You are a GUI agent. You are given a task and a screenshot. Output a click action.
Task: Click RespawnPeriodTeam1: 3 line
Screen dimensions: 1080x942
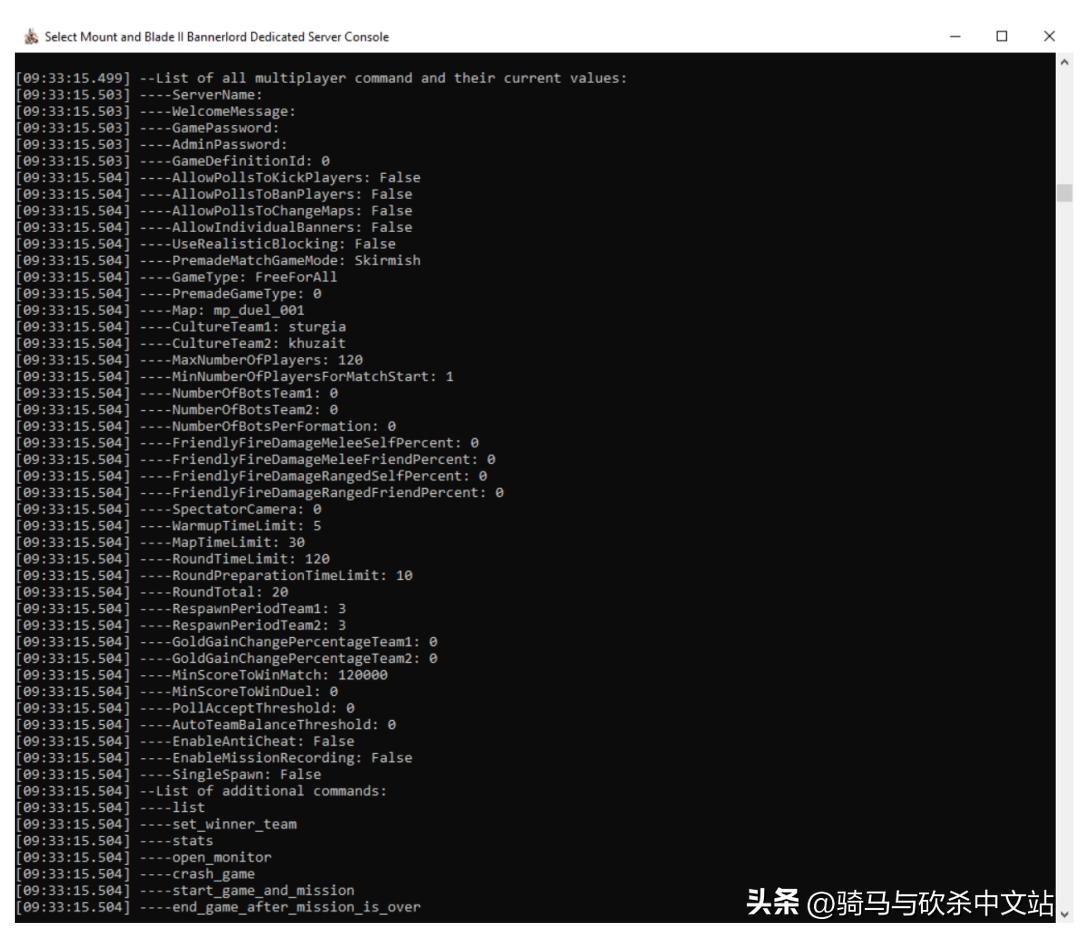(180, 609)
